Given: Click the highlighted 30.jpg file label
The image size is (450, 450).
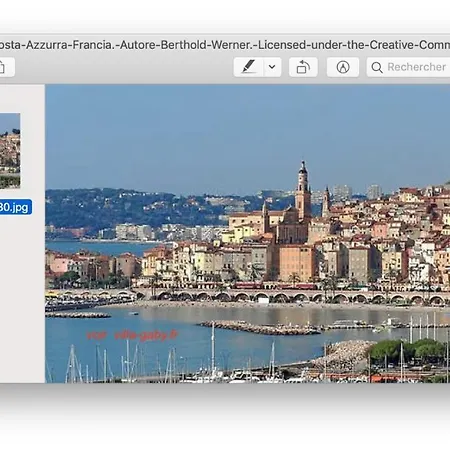Looking at the screenshot, I should pos(16,207).
